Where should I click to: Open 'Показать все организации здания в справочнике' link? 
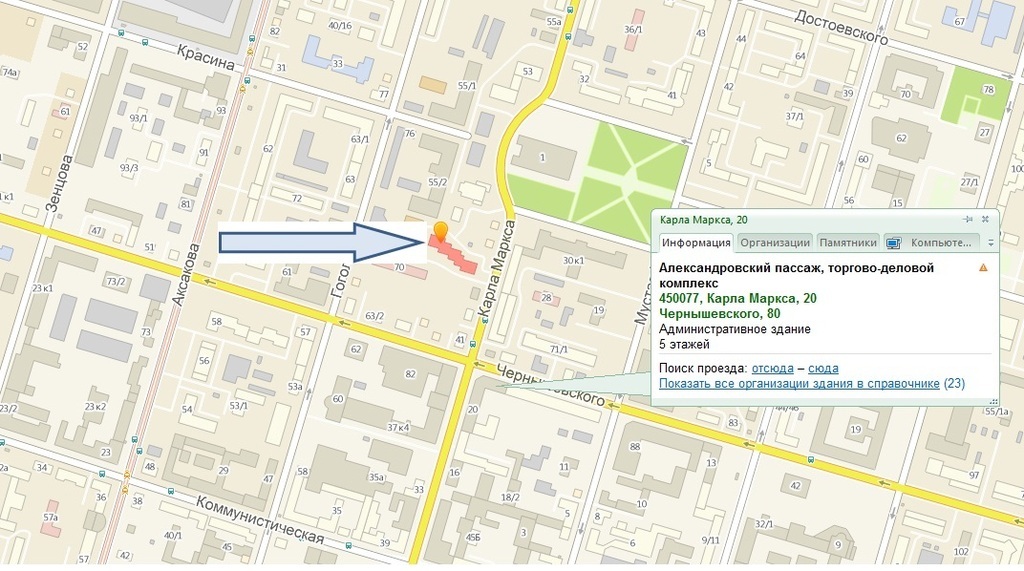click(798, 383)
